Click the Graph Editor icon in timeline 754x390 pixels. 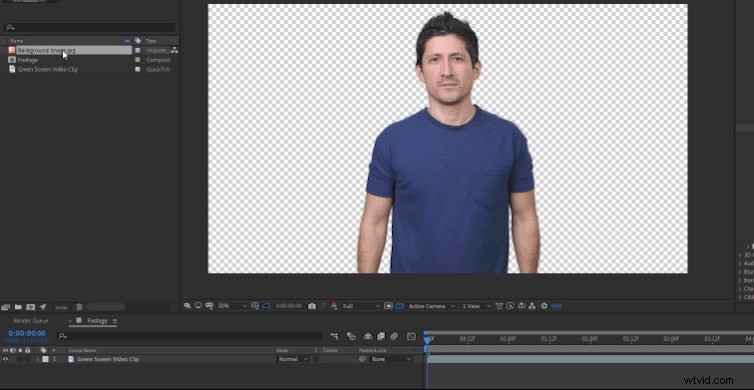tap(411, 336)
